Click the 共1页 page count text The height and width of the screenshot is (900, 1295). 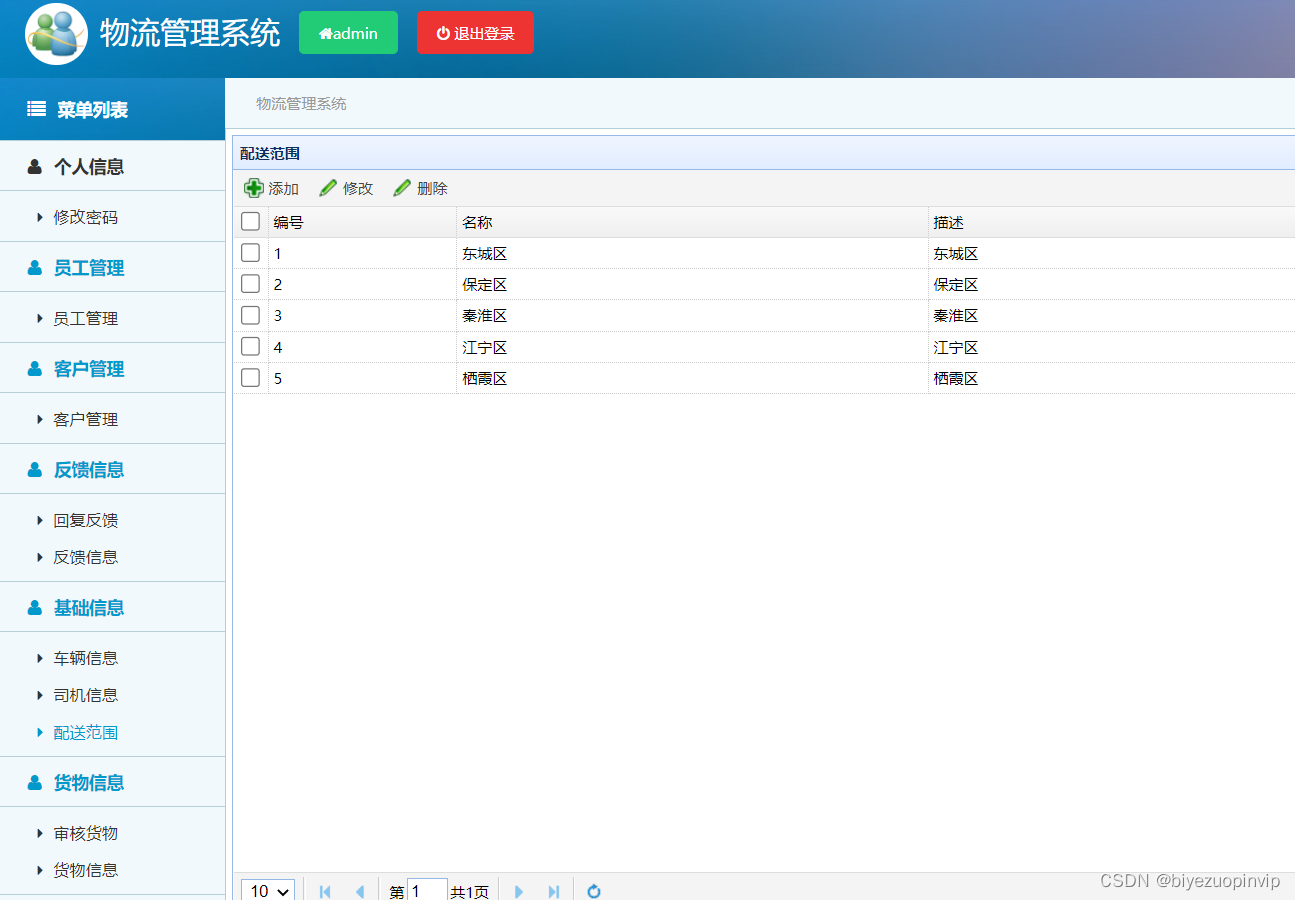tap(470, 892)
